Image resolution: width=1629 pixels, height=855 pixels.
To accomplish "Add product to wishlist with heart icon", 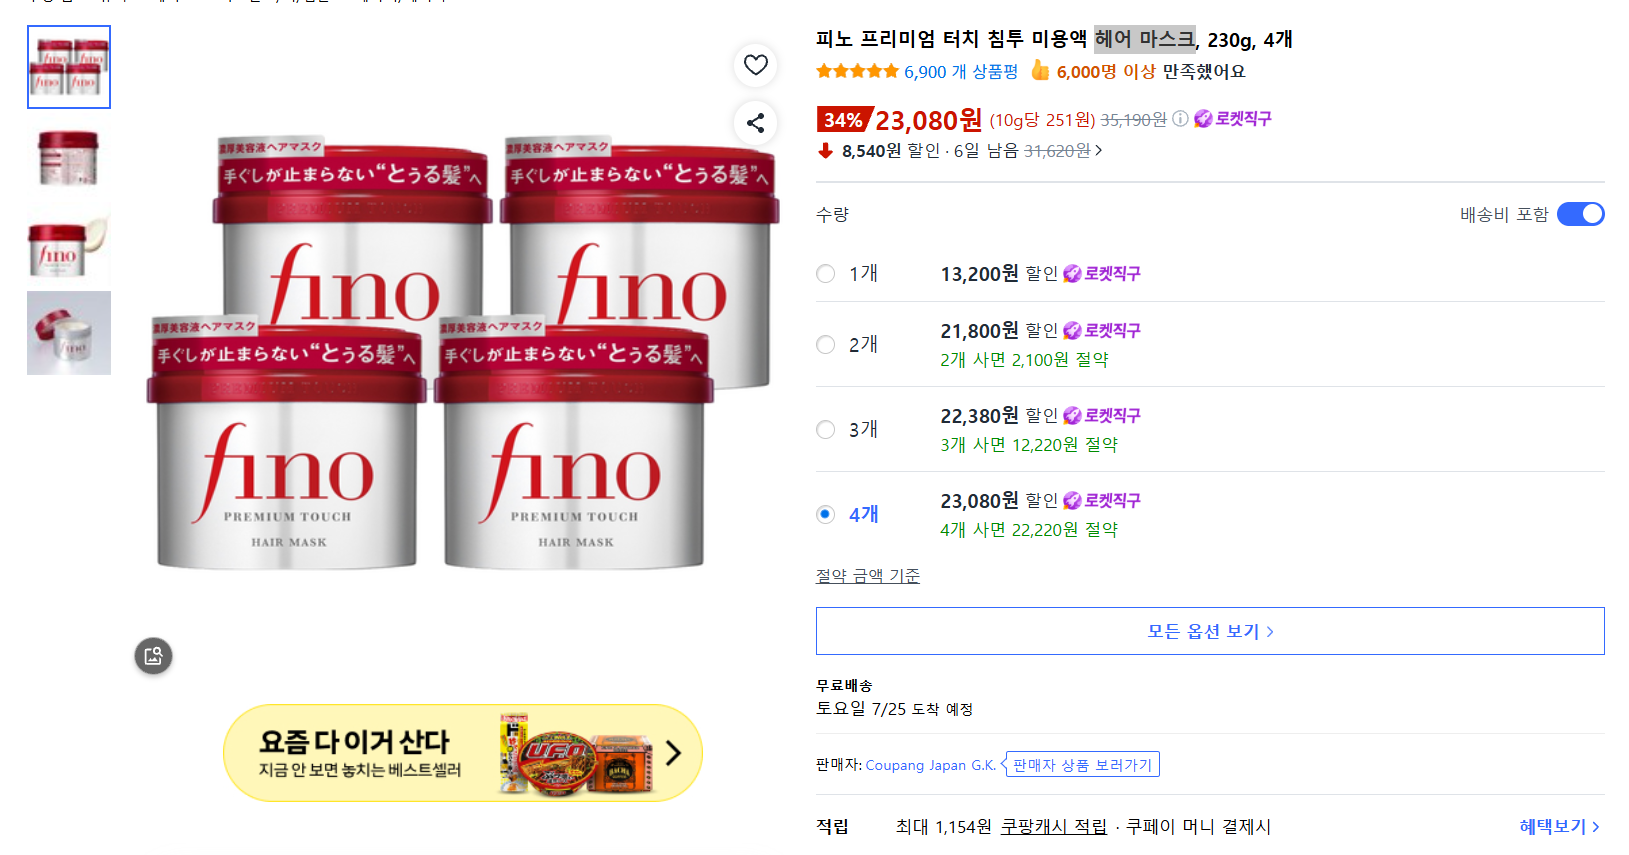I will (756, 65).
